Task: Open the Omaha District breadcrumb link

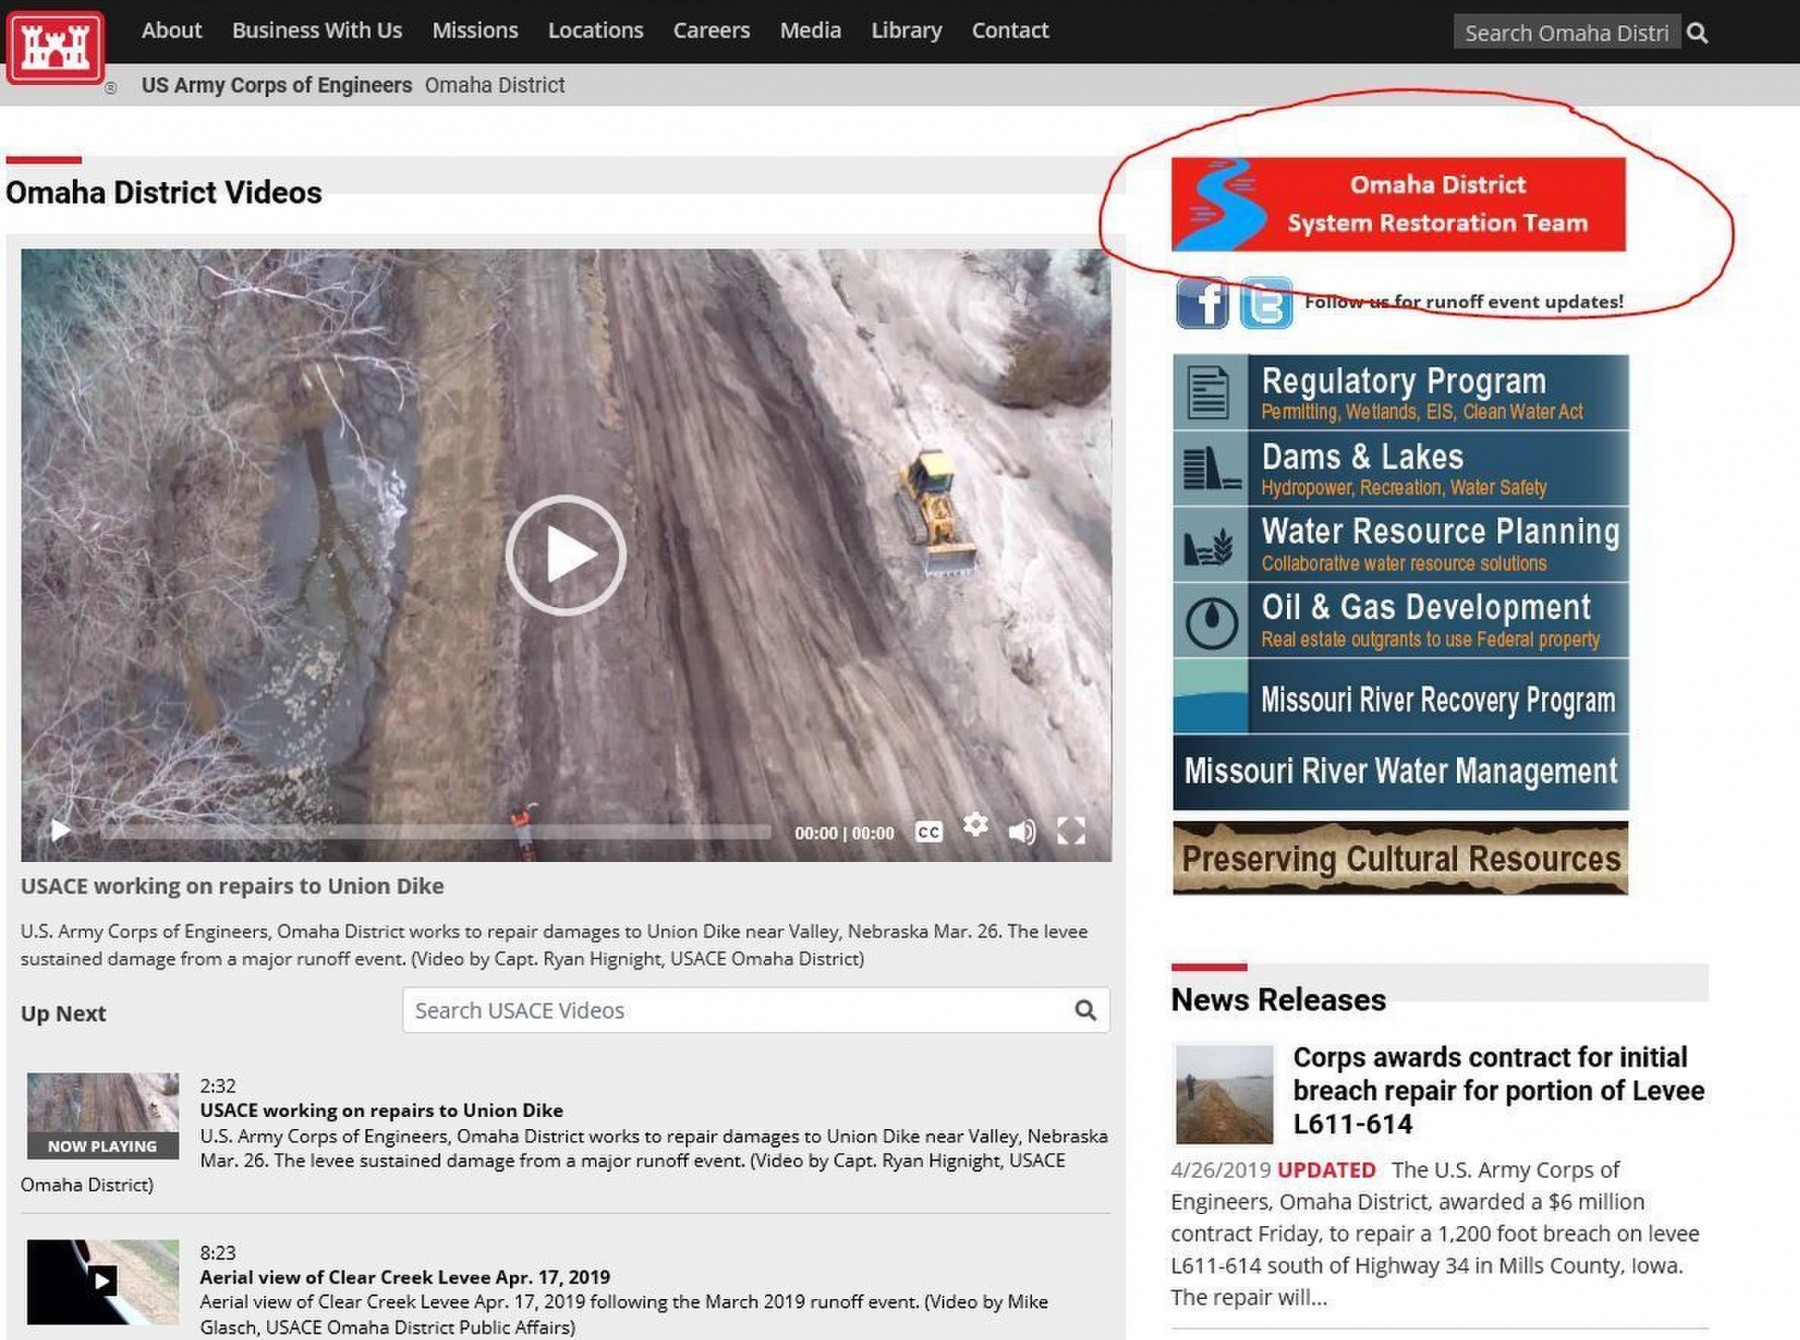Action: pos(494,85)
